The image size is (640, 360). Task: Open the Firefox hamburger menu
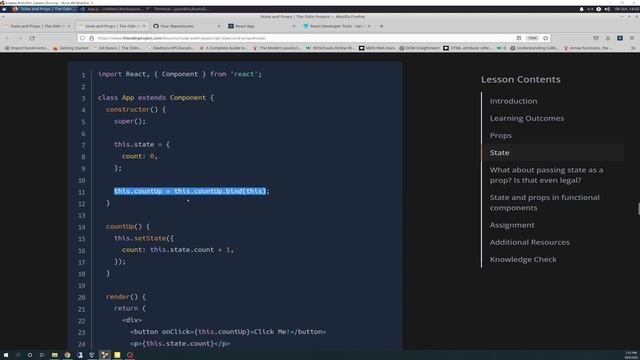coord(632,38)
